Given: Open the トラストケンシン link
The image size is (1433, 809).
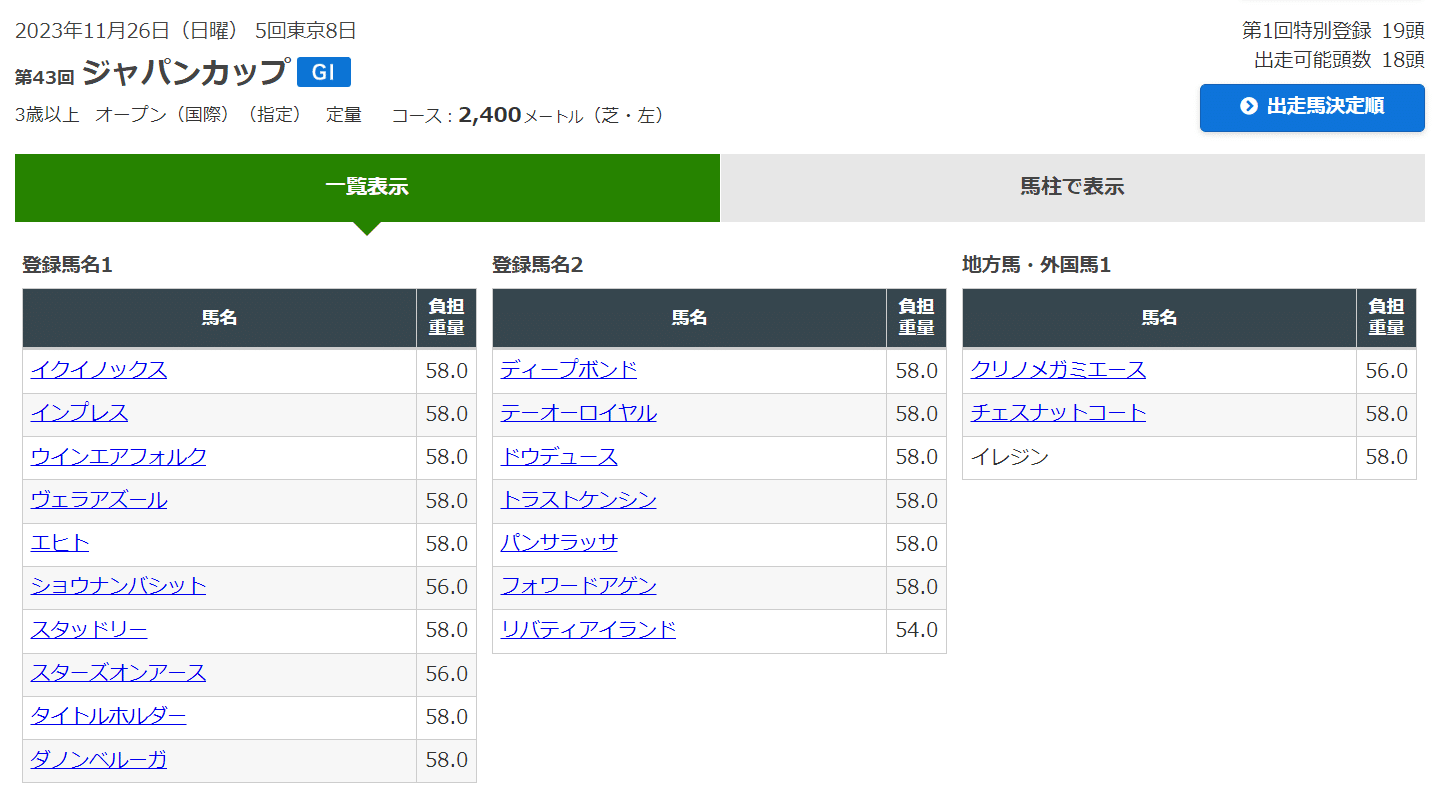Looking at the screenshot, I should point(579,500).
